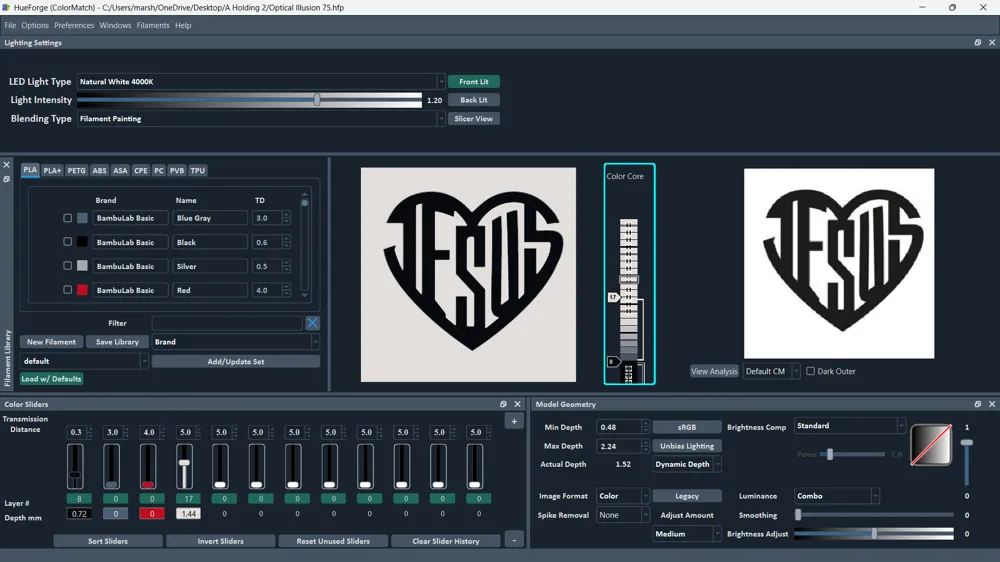
Task: Toggle Slicer View mode
Action: [x=474, y=119]
